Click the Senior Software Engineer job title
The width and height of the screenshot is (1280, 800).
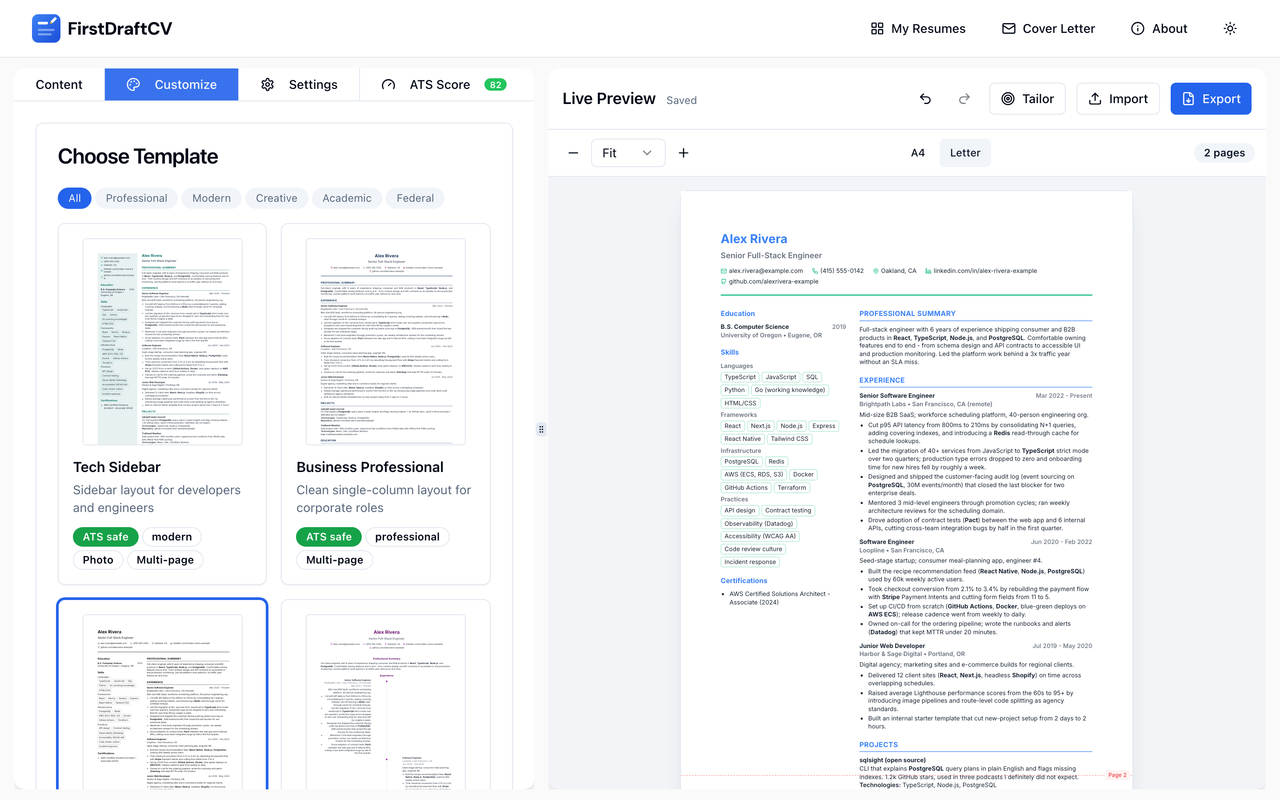[897, 396]
